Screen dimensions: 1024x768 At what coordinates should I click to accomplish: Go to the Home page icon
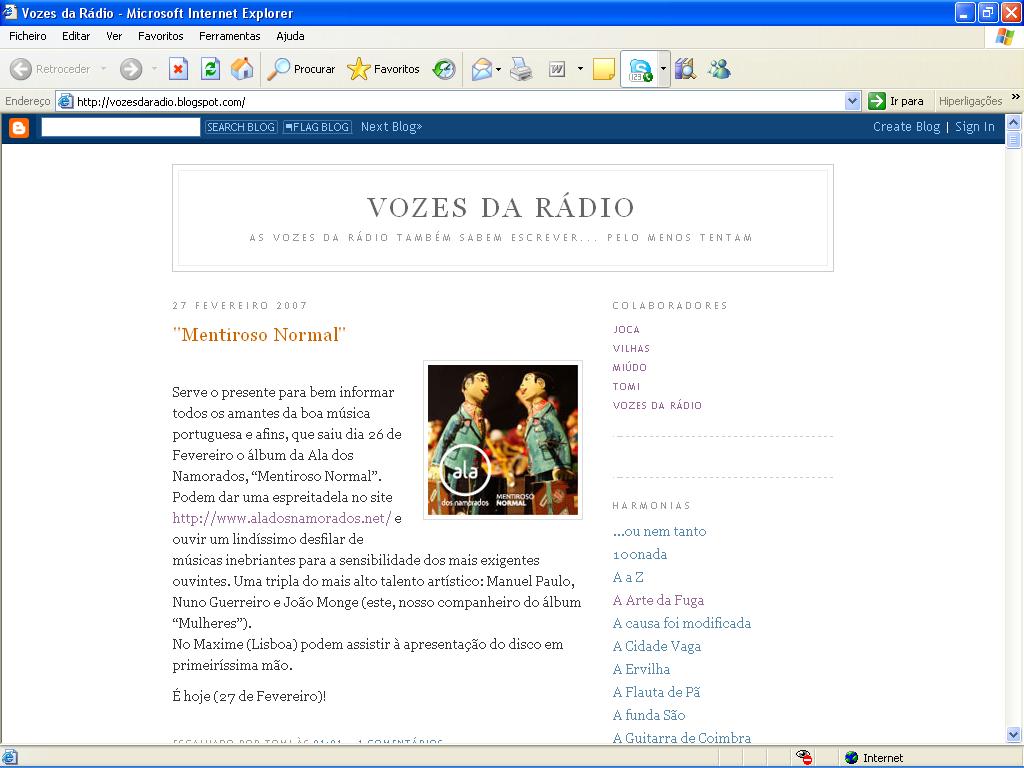242,69
